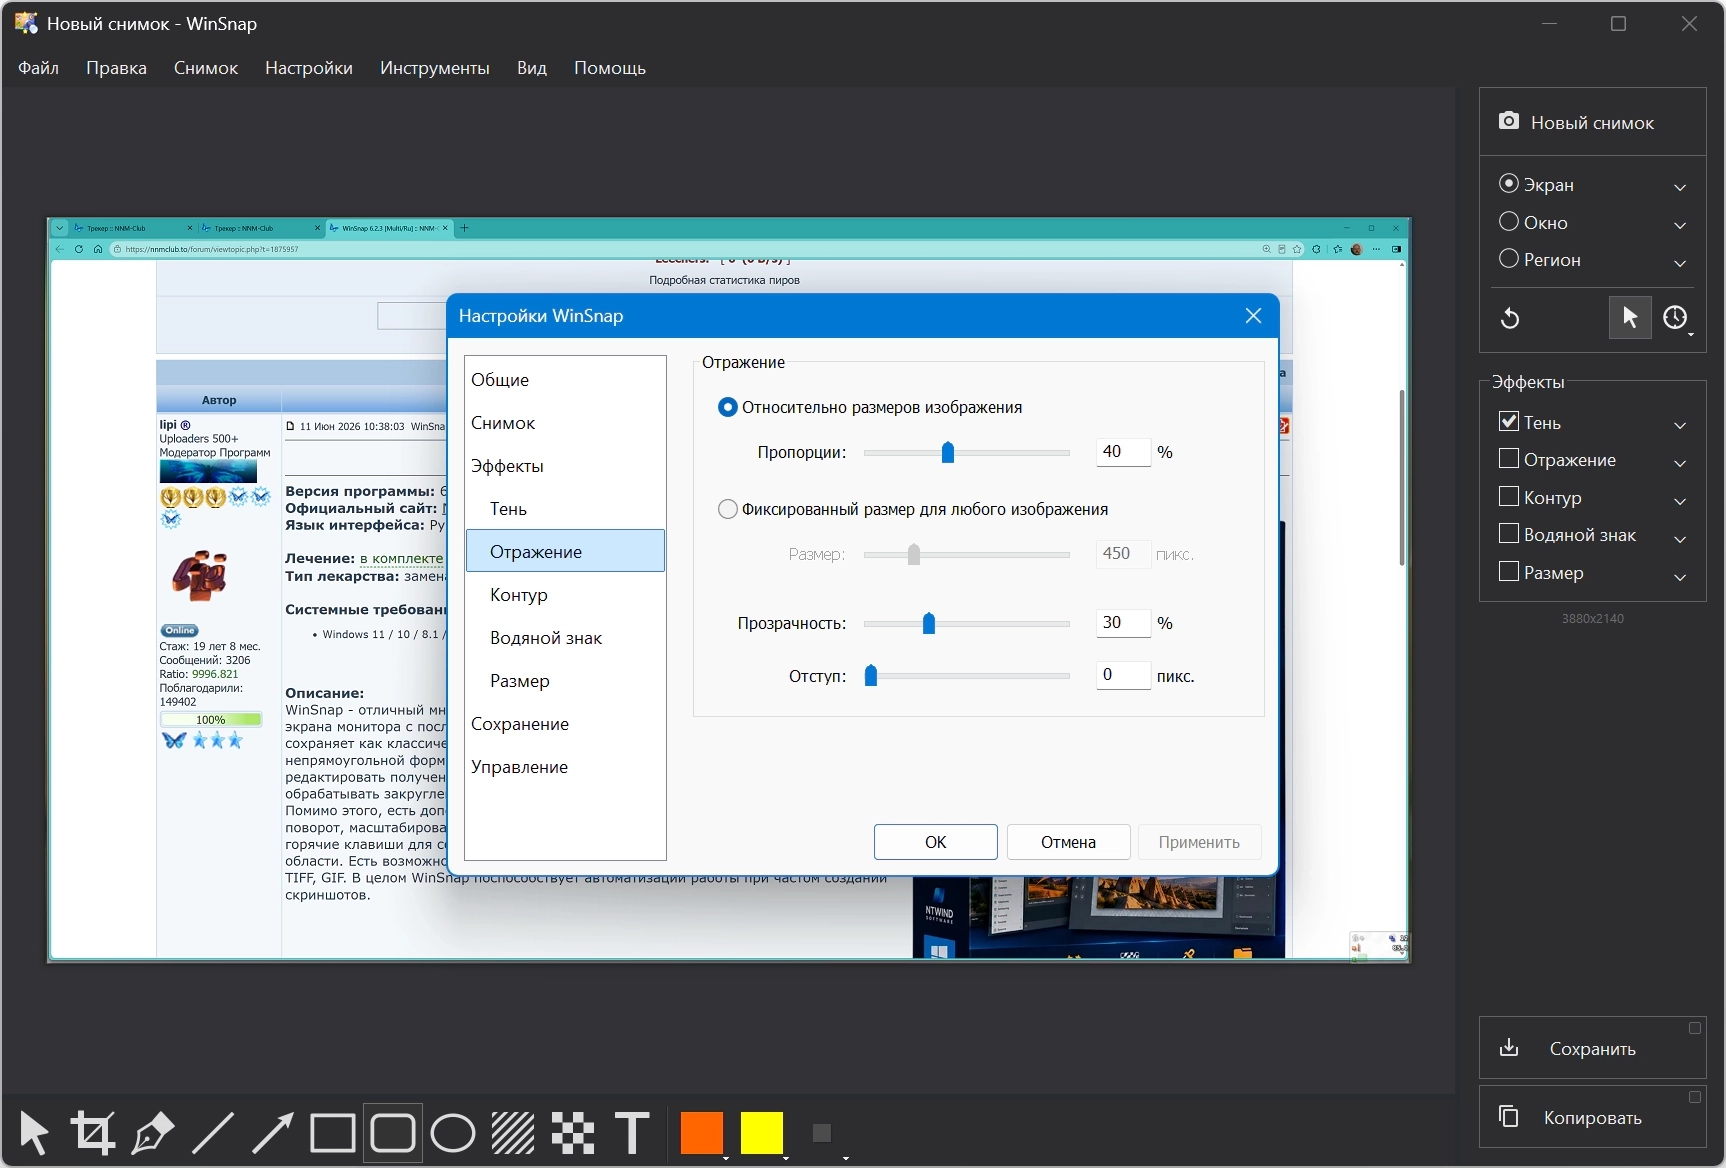Screen dimensions: 1726x1168
Task: Click the delayed capture clock icon
Action: 1675,318
